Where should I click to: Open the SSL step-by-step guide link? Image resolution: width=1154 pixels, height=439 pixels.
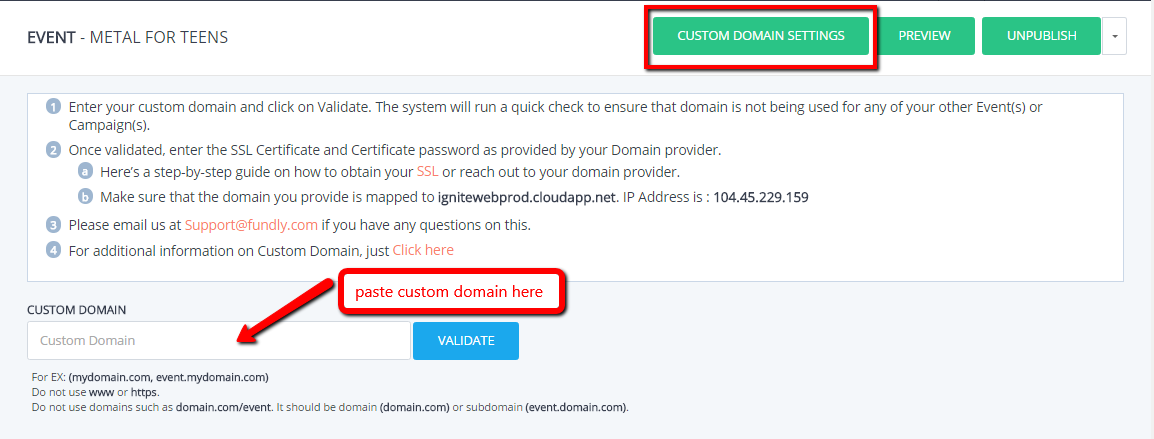428,172
